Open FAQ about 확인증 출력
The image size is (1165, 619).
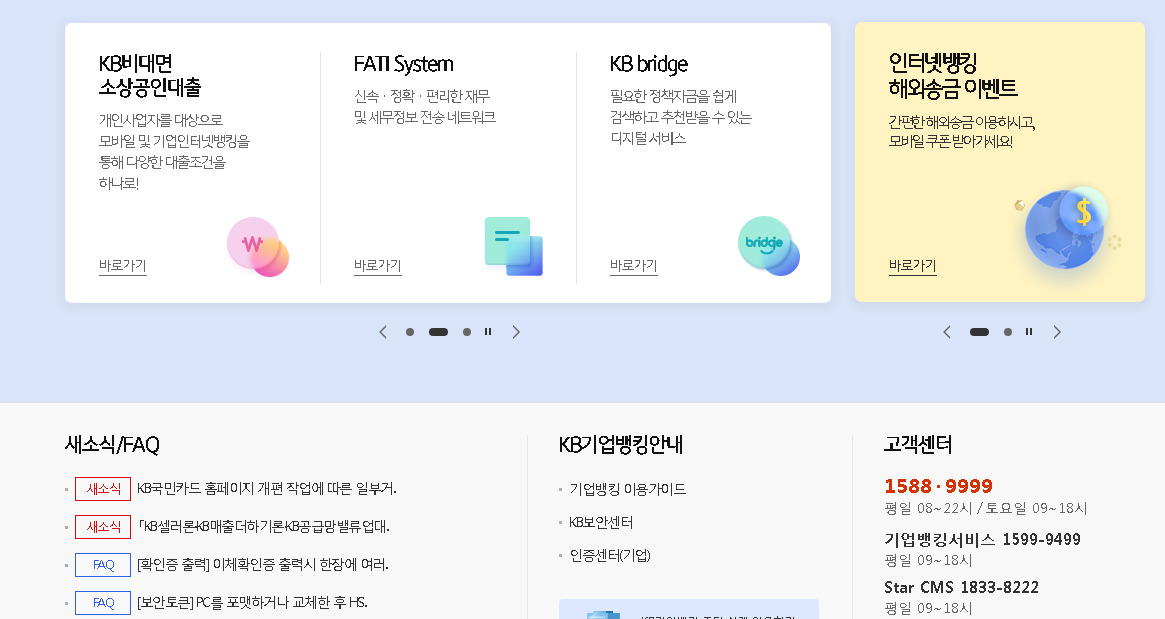tap(263, 564)
